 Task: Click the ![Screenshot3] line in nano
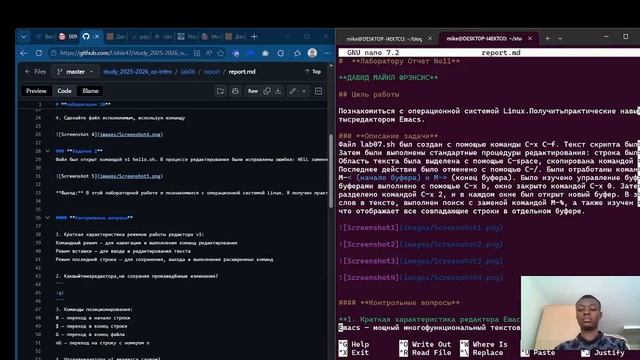pyautogui.click(x=421, y=261)
